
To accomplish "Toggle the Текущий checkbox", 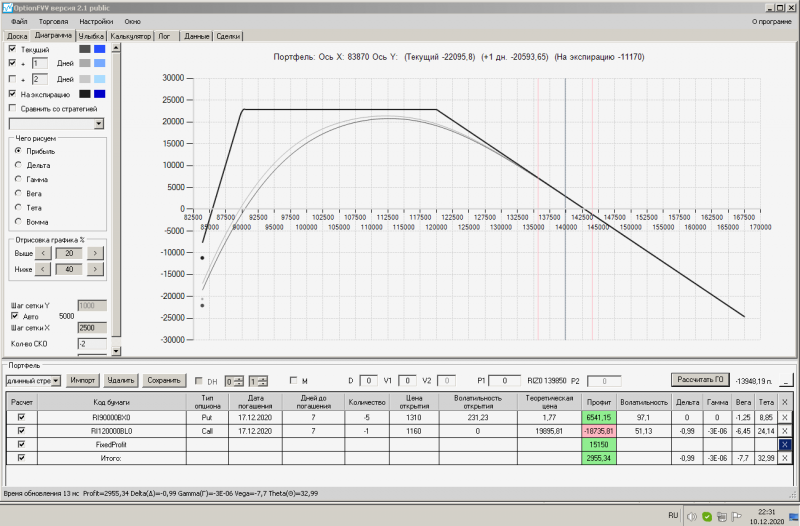I will tap(12, 49).
